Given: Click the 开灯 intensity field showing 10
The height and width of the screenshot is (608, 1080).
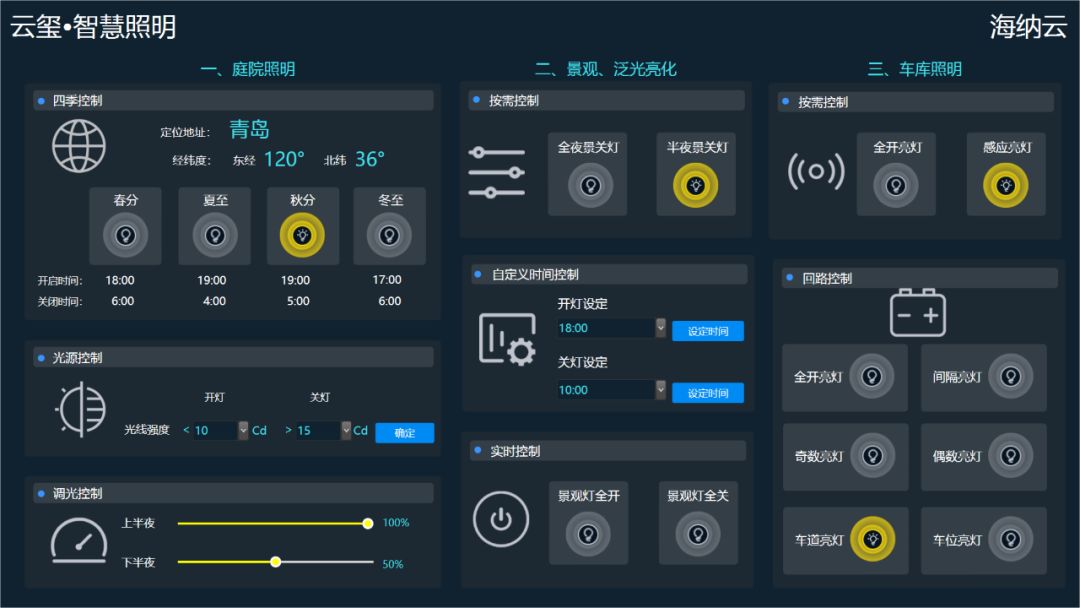Looking at the screenshot, I should (x=215, y=430).
